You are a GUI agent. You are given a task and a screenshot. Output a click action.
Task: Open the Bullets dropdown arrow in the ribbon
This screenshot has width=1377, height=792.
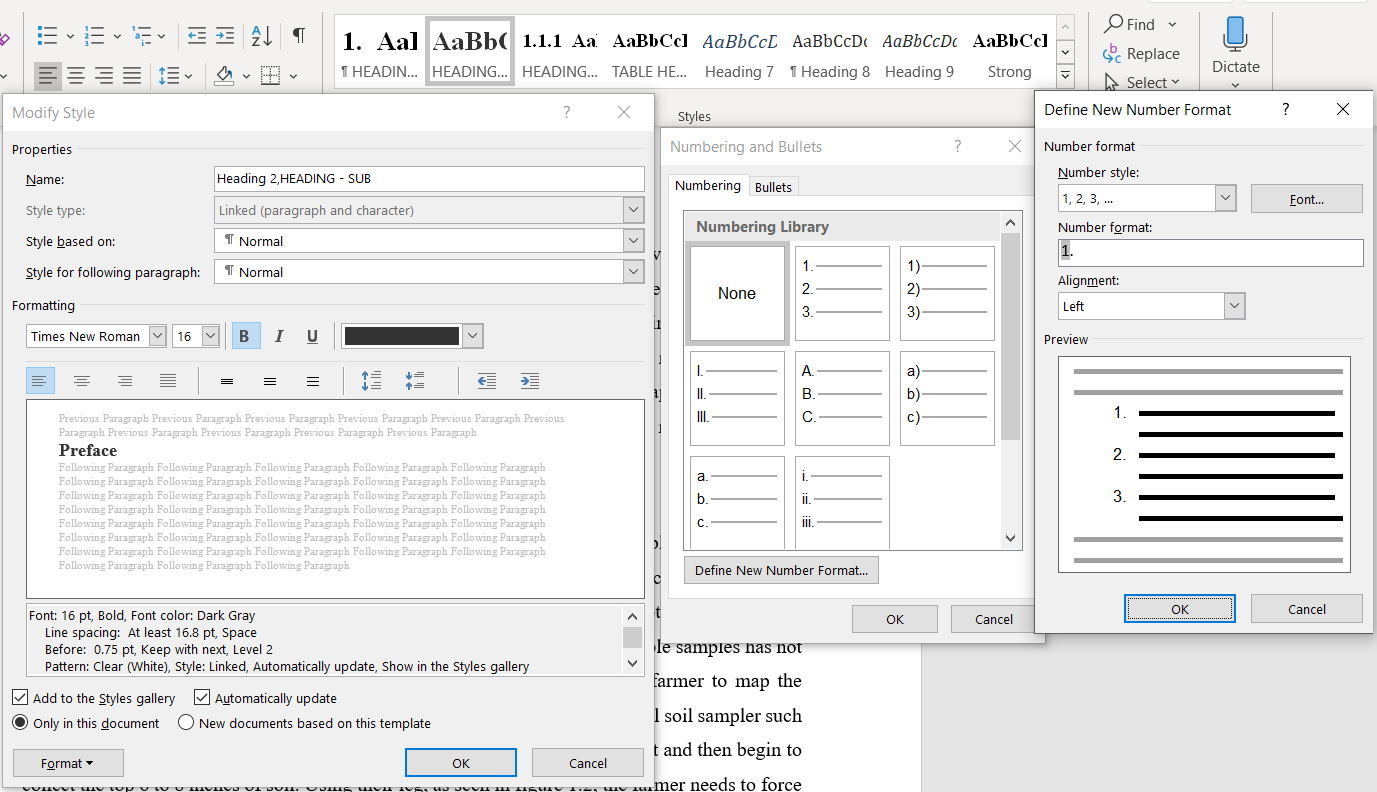(70, 37)
